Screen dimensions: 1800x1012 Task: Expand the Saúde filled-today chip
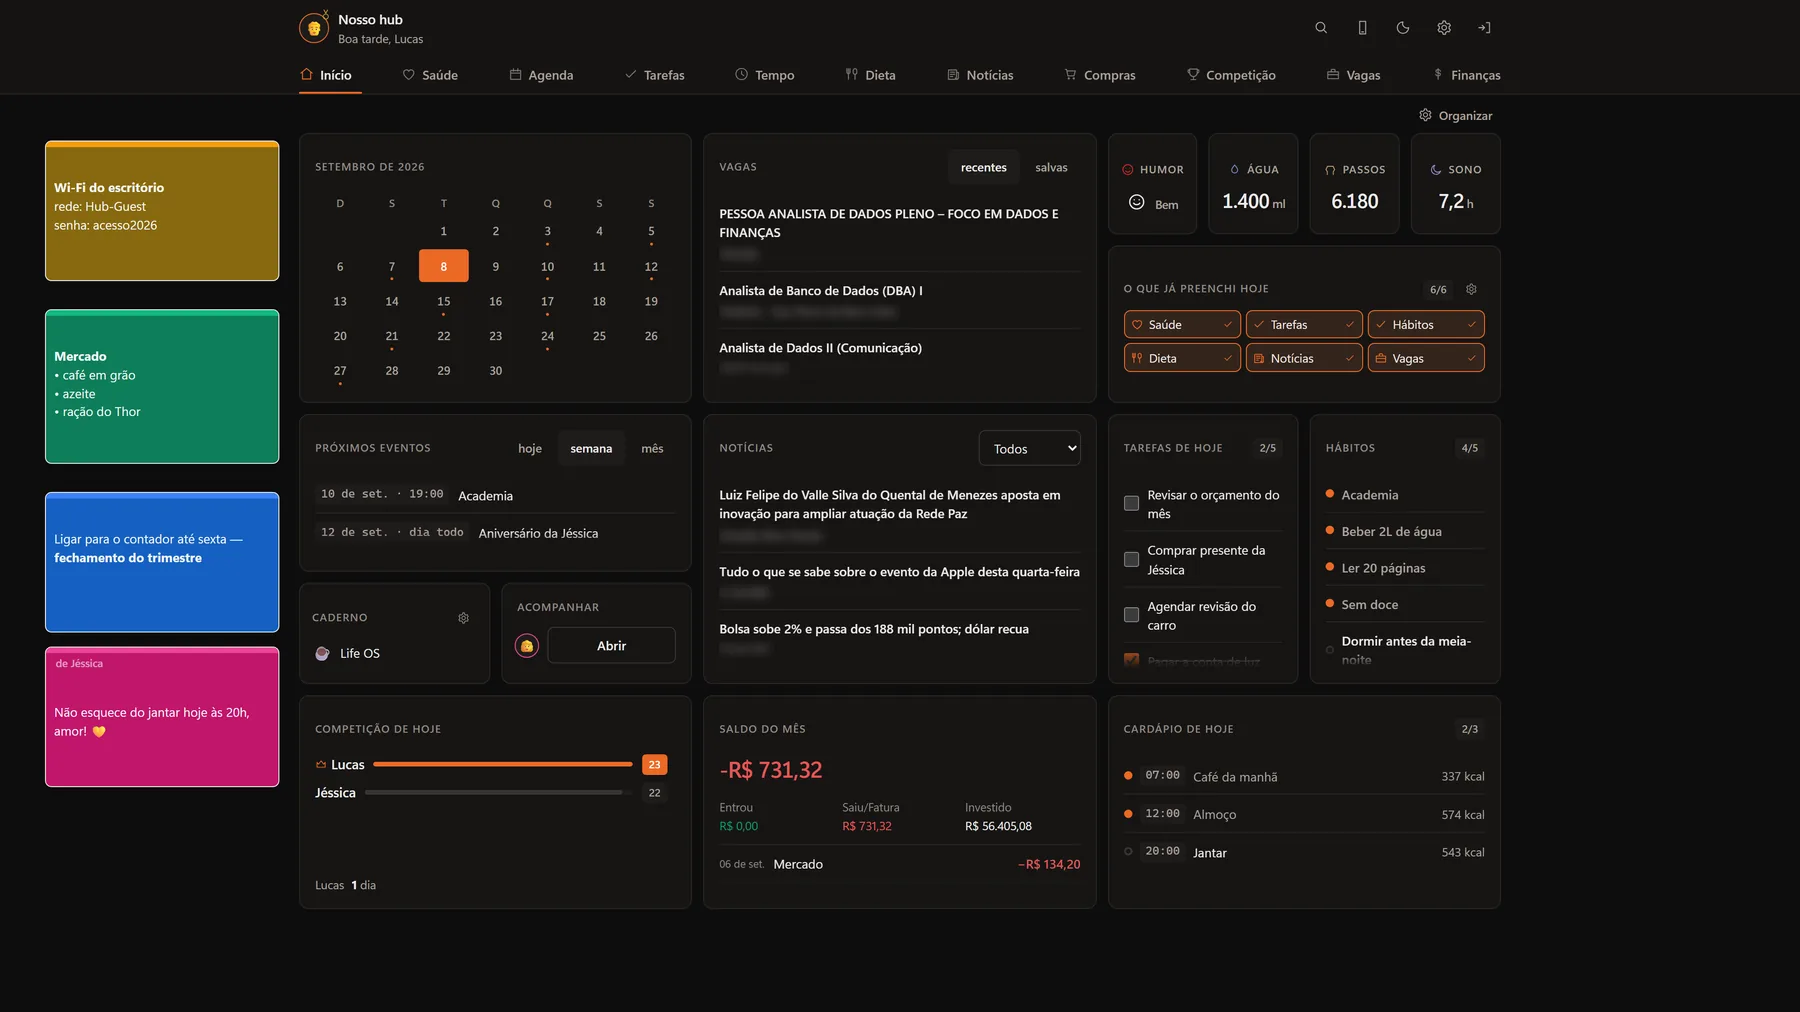click(x=1182, y=325)
